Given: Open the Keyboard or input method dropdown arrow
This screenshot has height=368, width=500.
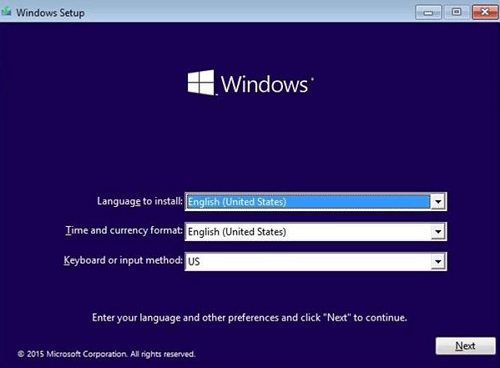Looking at the screenshot, I should tap(438, 262).
